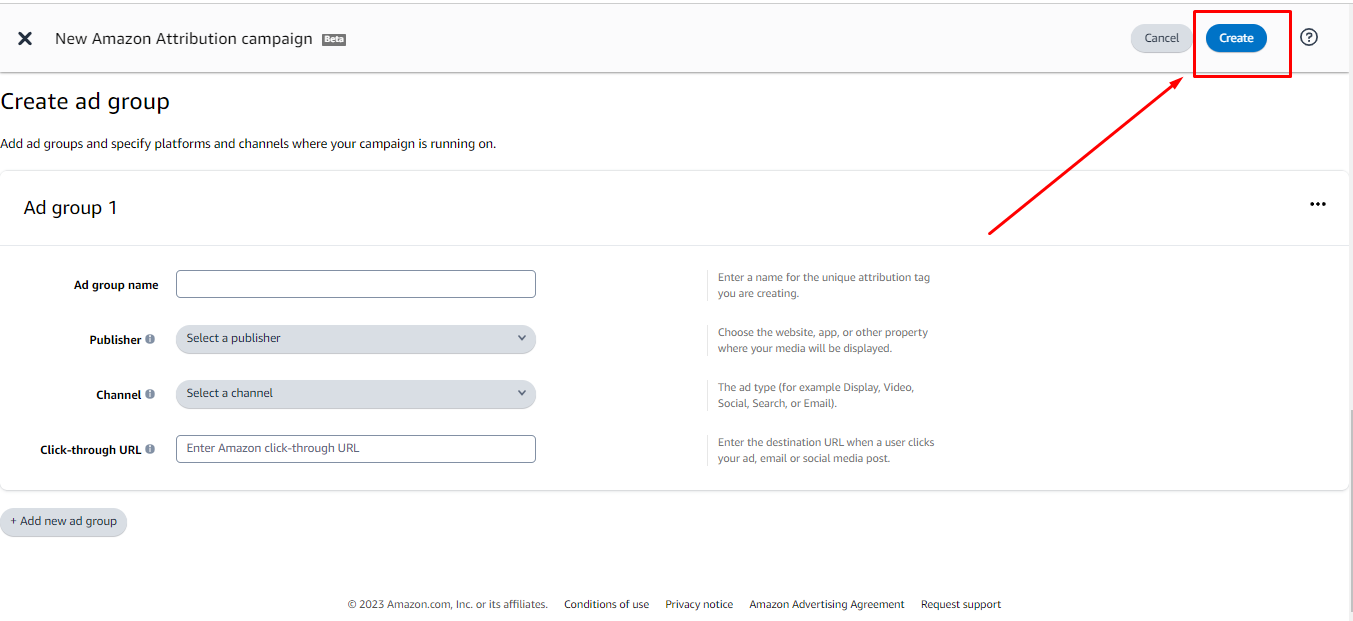Open Amazon Advertising Agreement link

[x=827, y=604]
